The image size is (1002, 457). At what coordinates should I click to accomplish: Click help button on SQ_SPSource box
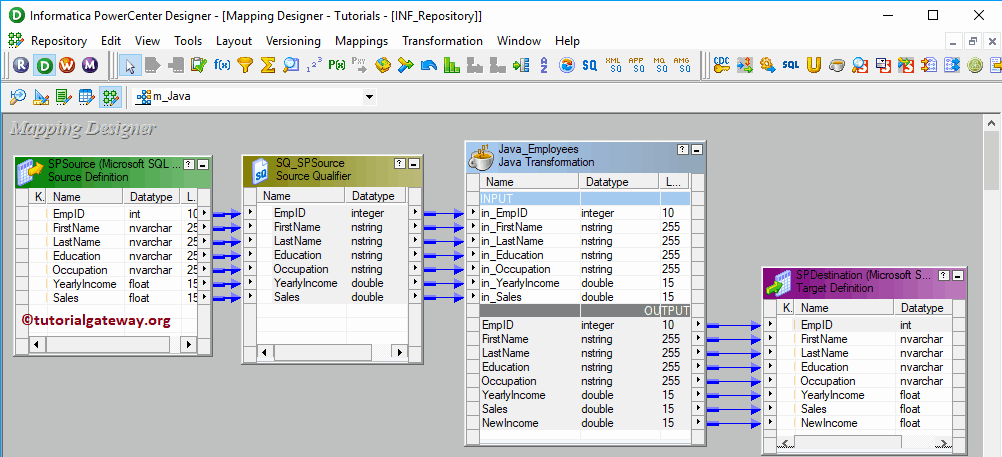(399, 164)
